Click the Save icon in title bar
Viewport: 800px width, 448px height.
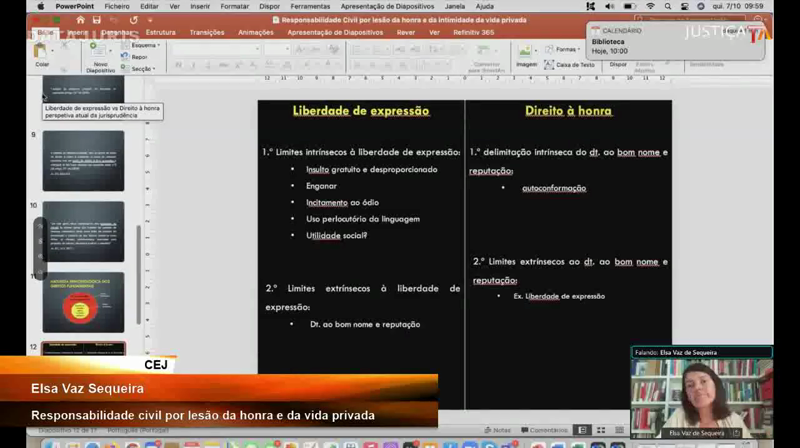click(96, 19)
